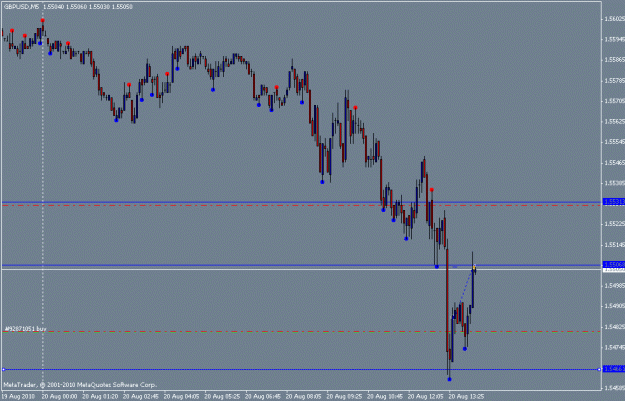625x401 pixels.
Task: Click the blue fractal dot below the lowest candle
Action: coord(450,379)
